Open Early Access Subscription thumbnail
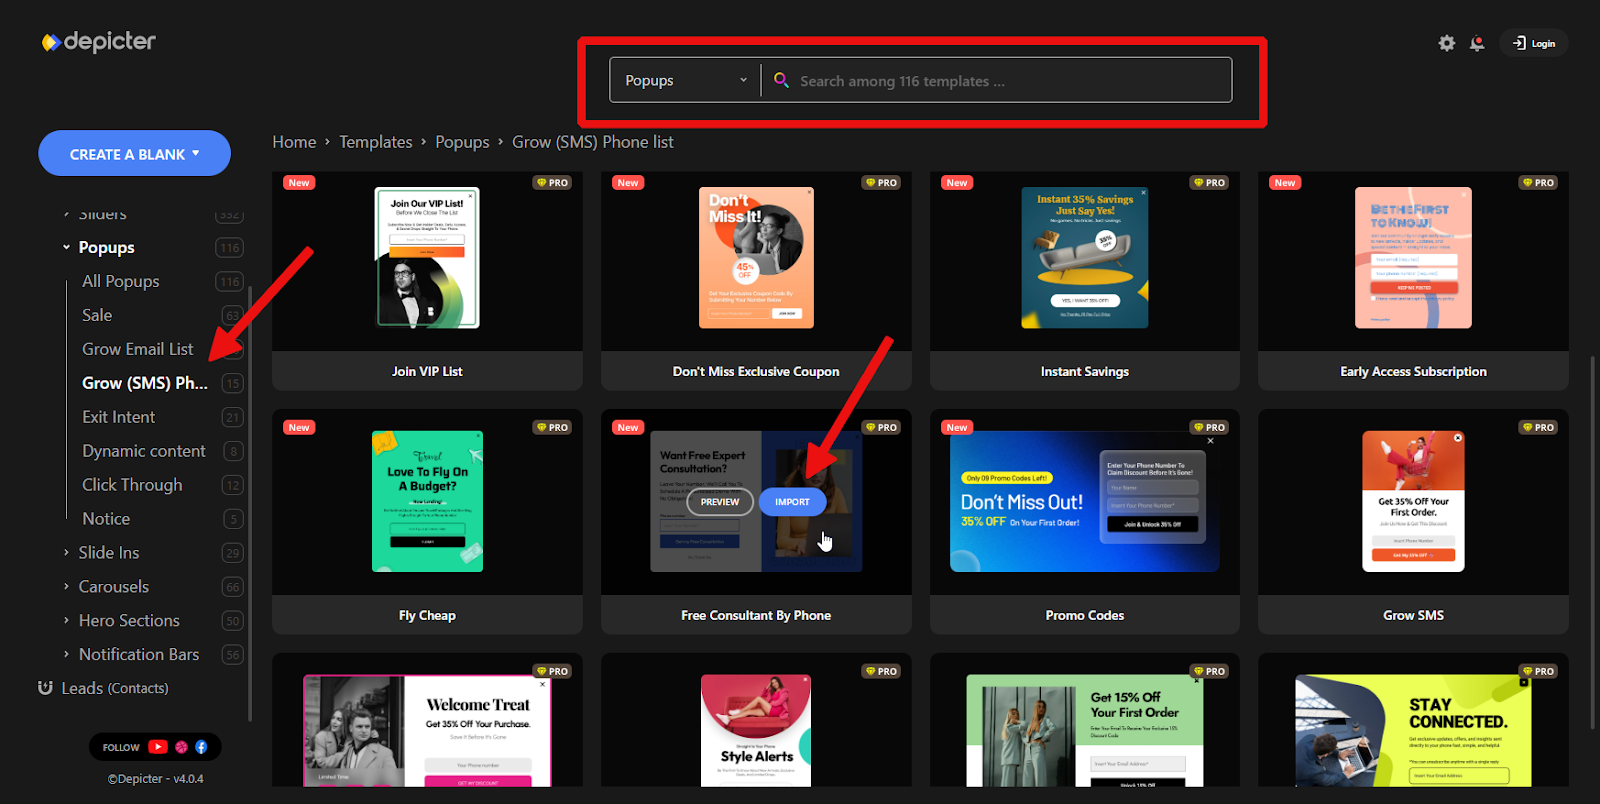 [x=1413, y=258]
